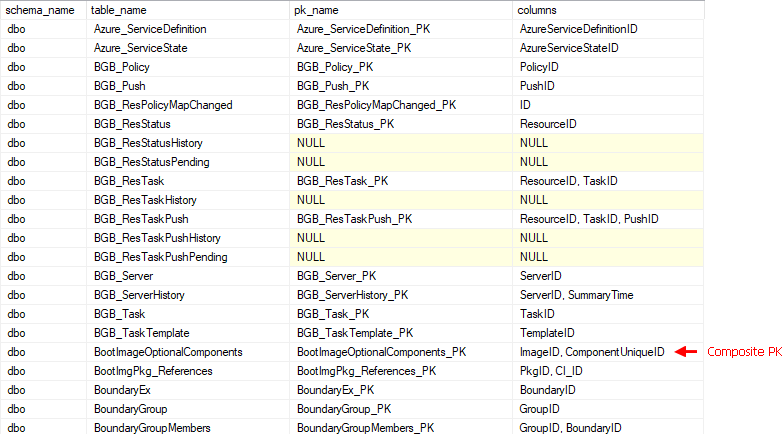Select the BGB_ResTaskPush table name cell
This screenshot has height=434, width=782.
[x=141, y=219]
